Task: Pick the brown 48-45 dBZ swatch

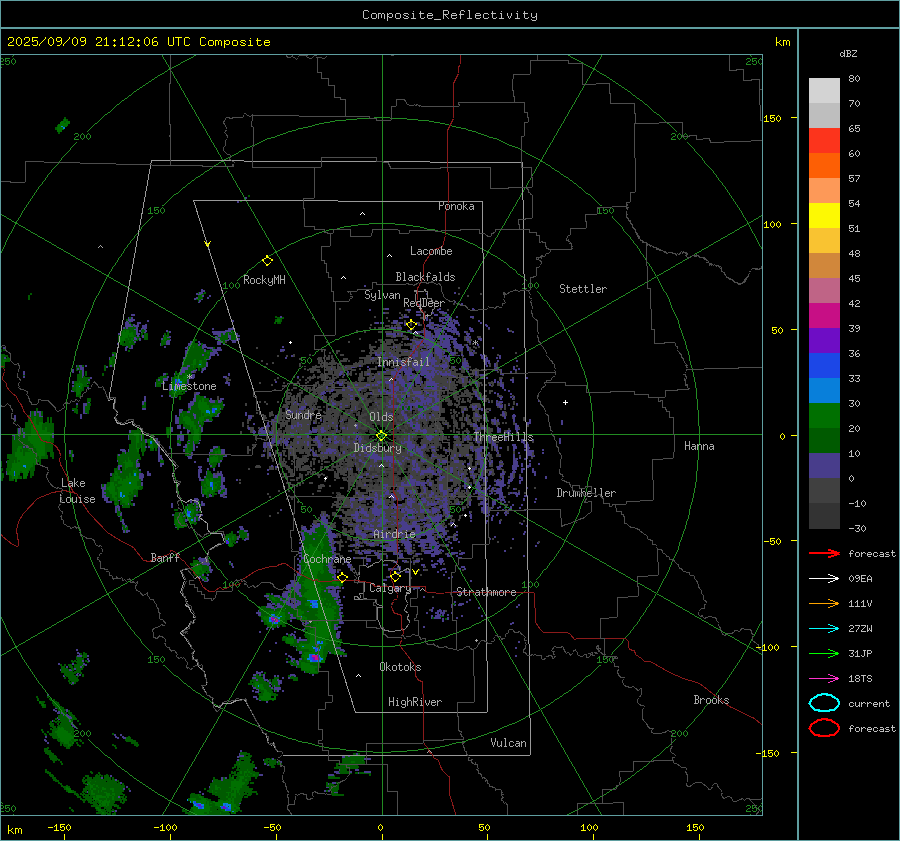Action: (824, 266)
